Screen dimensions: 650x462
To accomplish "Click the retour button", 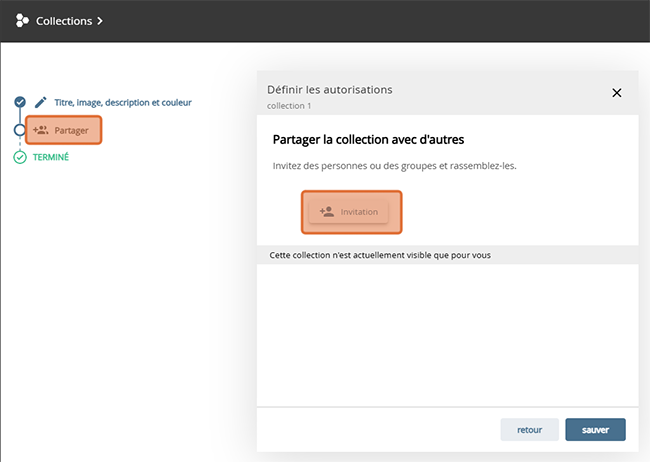I will 529,430.
